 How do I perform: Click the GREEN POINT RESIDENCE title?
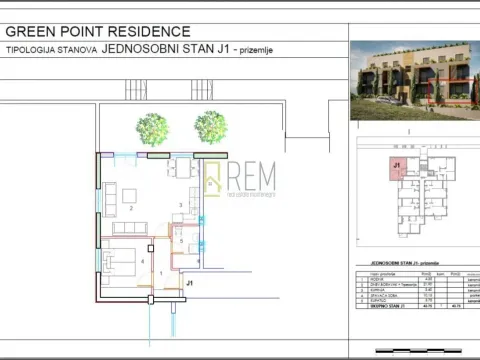point(98,32)
